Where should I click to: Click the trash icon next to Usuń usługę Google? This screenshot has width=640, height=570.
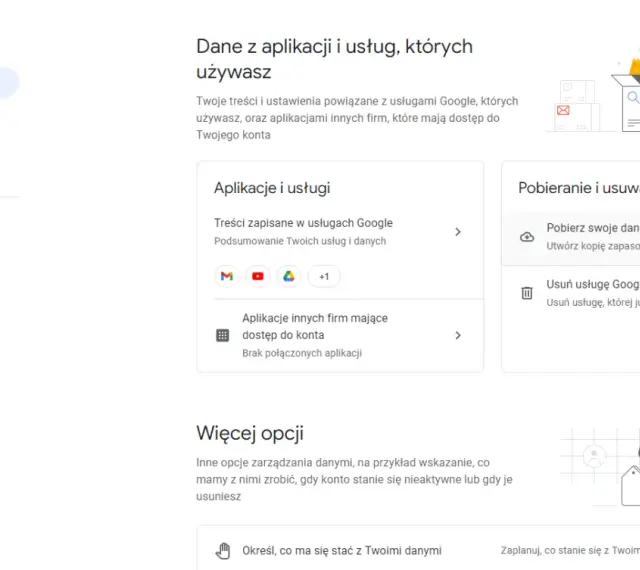(527, 293)
